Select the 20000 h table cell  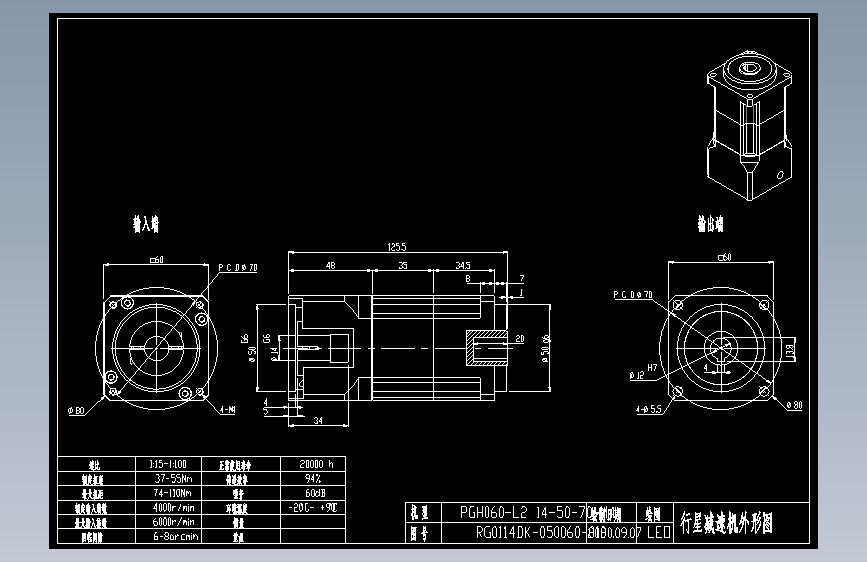click(313, 464)
